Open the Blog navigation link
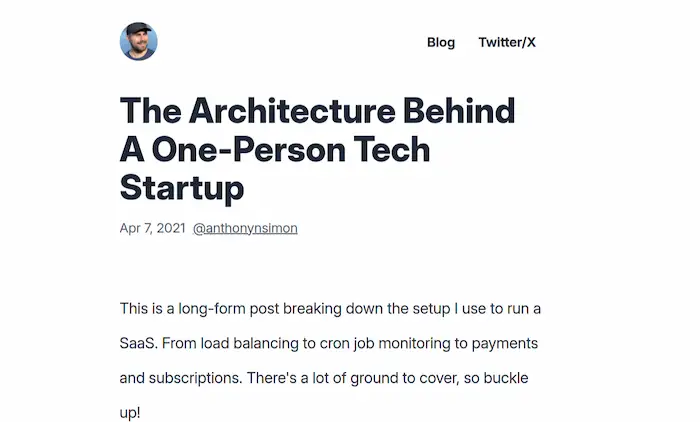Image resolution: width=700 pixels, height=422 pixels. point(441,42)
